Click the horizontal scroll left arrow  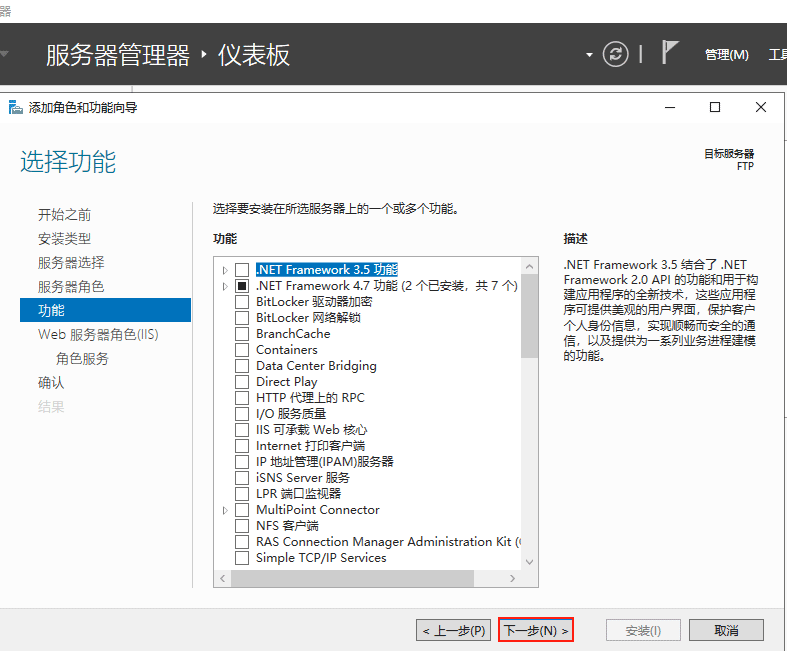[222, 578]
